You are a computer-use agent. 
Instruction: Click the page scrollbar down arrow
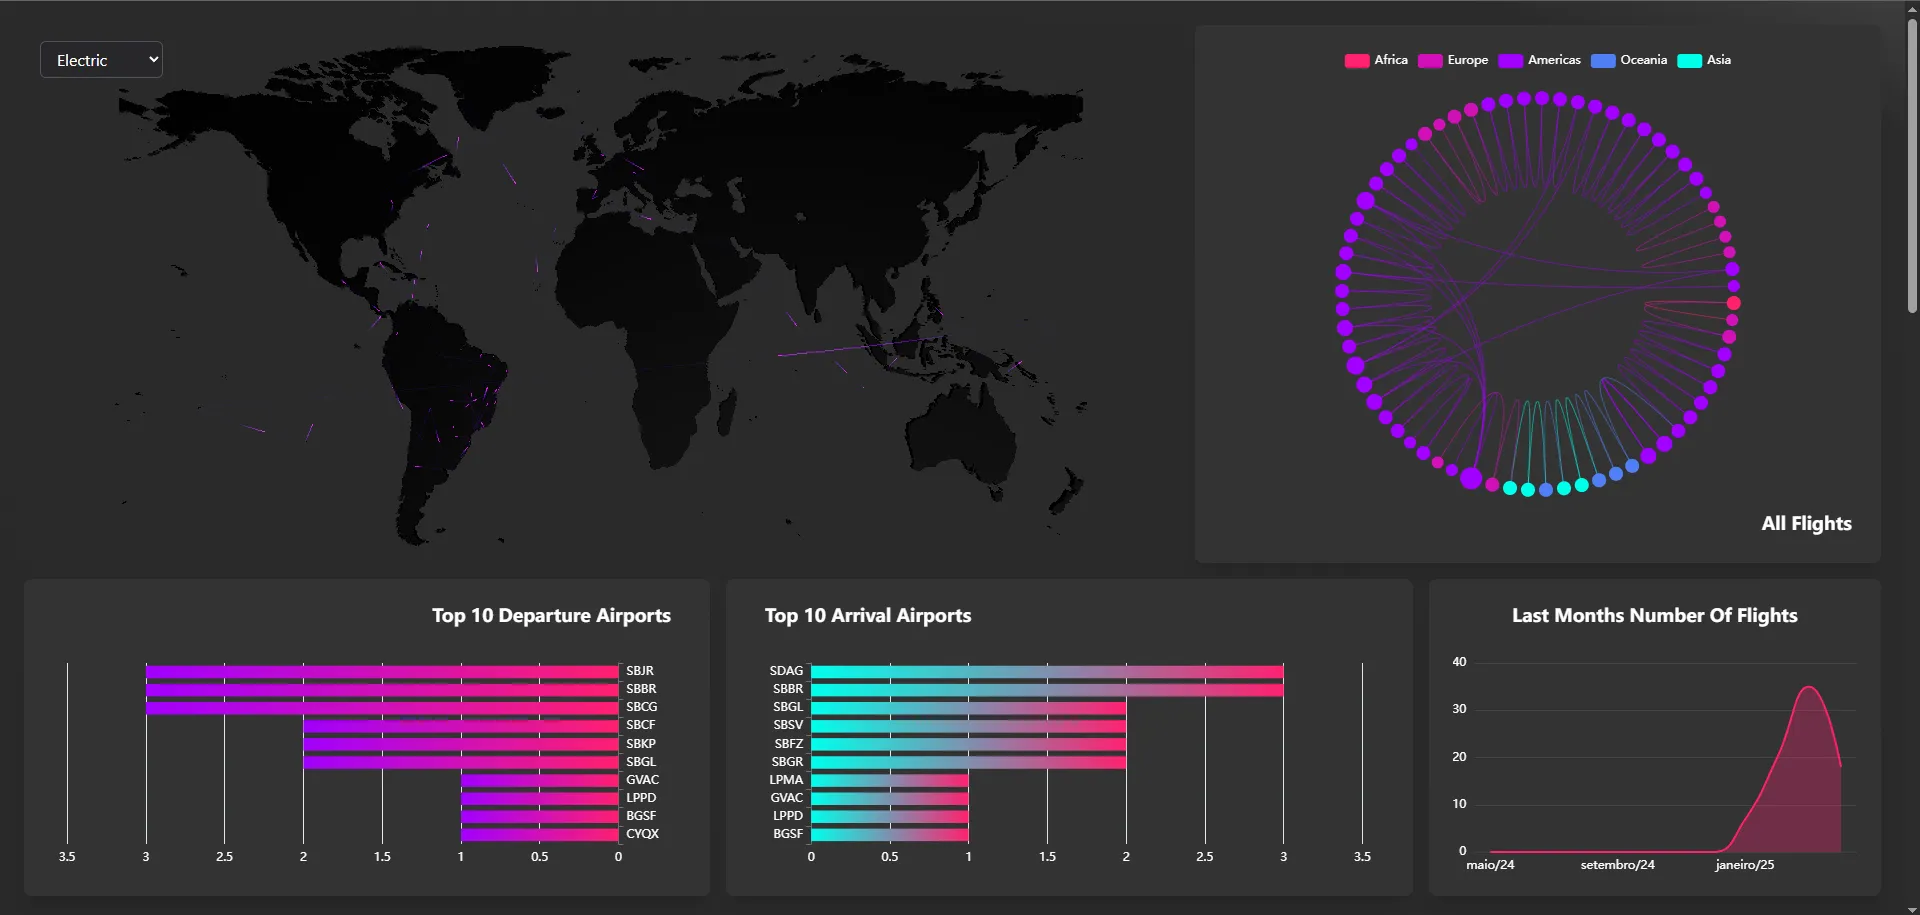point(1911,908)
